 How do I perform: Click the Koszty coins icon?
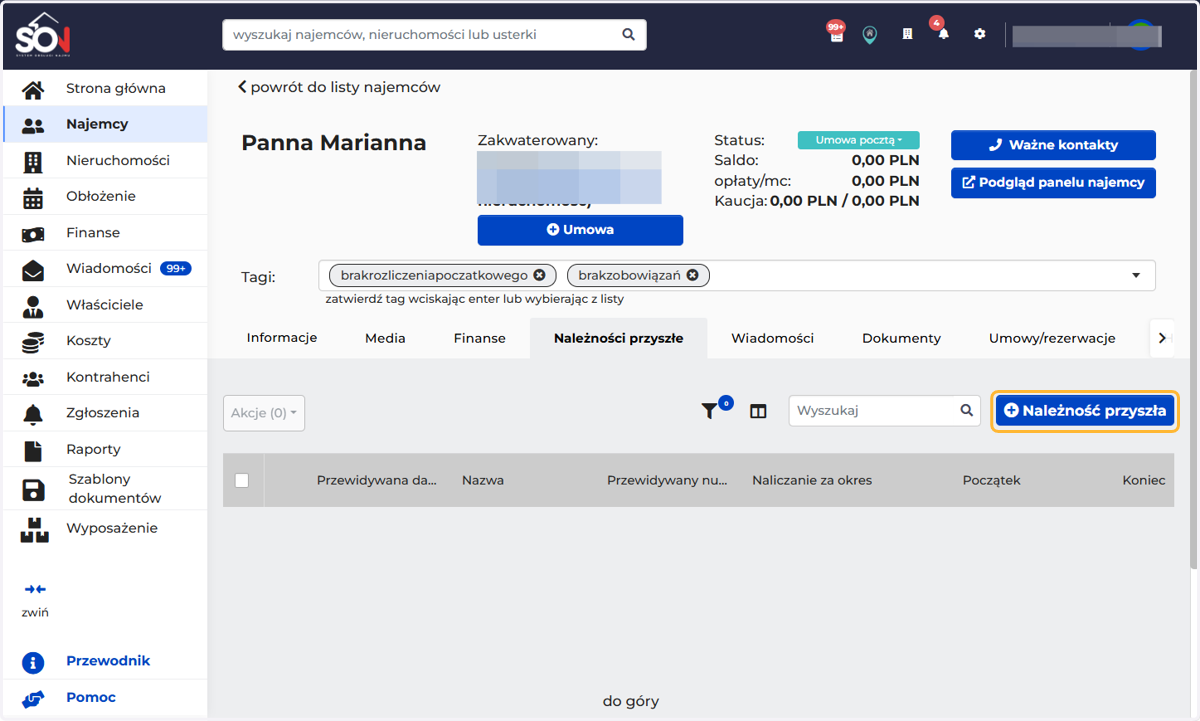[33, 341]
